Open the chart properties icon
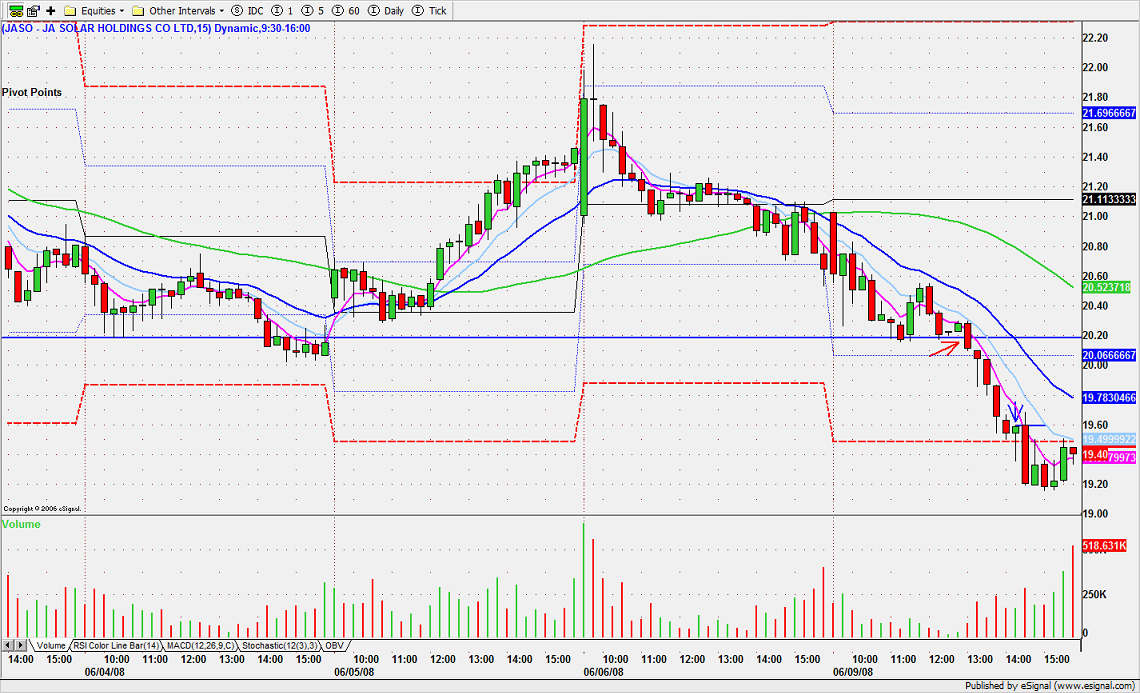1140x693 pixels. click(33, 10)
